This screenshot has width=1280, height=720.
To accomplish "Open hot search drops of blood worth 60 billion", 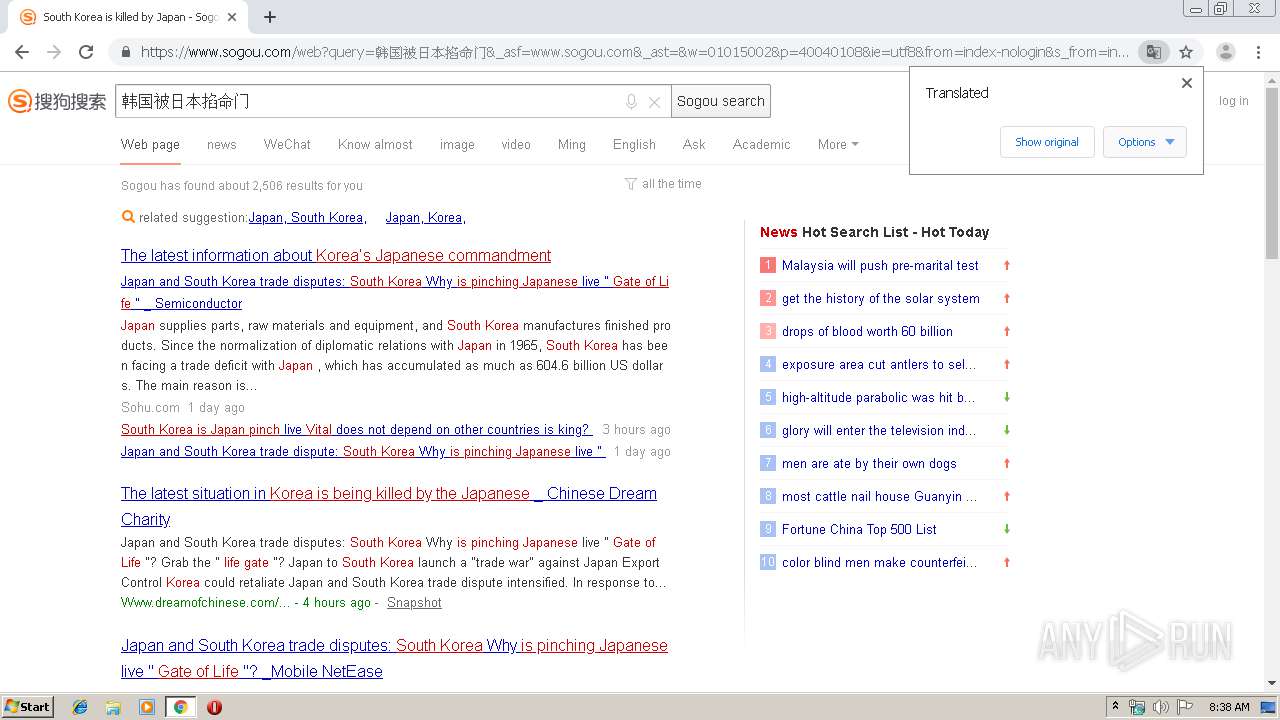I will 867,331.
